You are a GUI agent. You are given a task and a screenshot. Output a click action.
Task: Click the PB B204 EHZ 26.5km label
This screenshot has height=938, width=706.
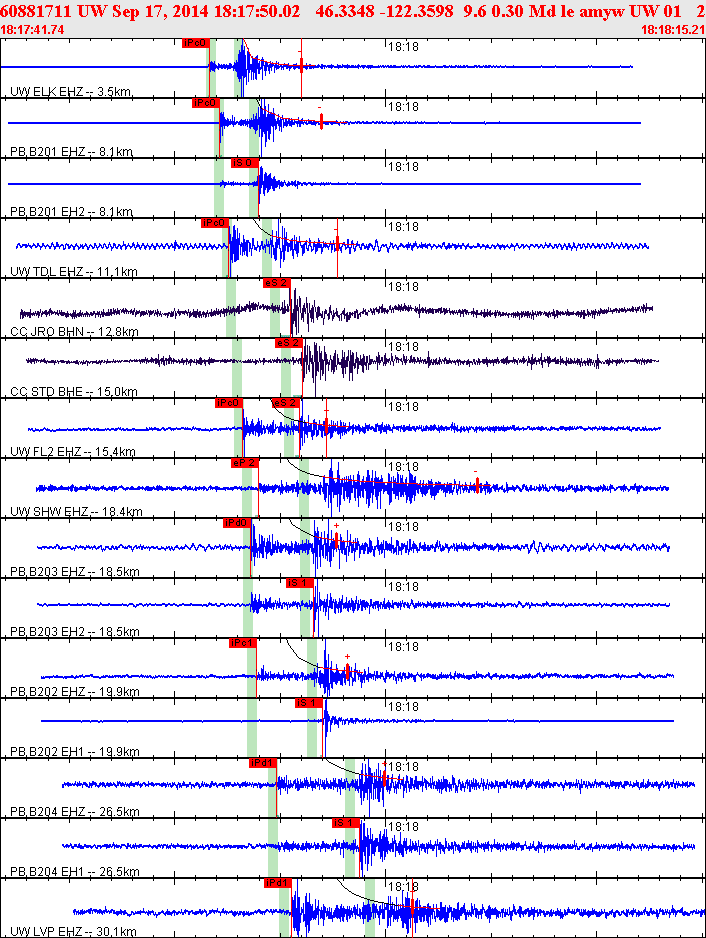[75, 812]
